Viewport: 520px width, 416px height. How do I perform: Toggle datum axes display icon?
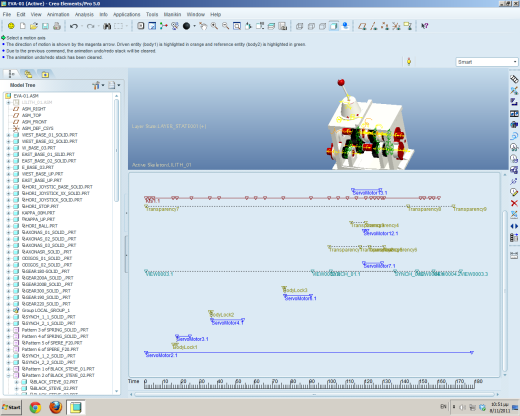374,26
